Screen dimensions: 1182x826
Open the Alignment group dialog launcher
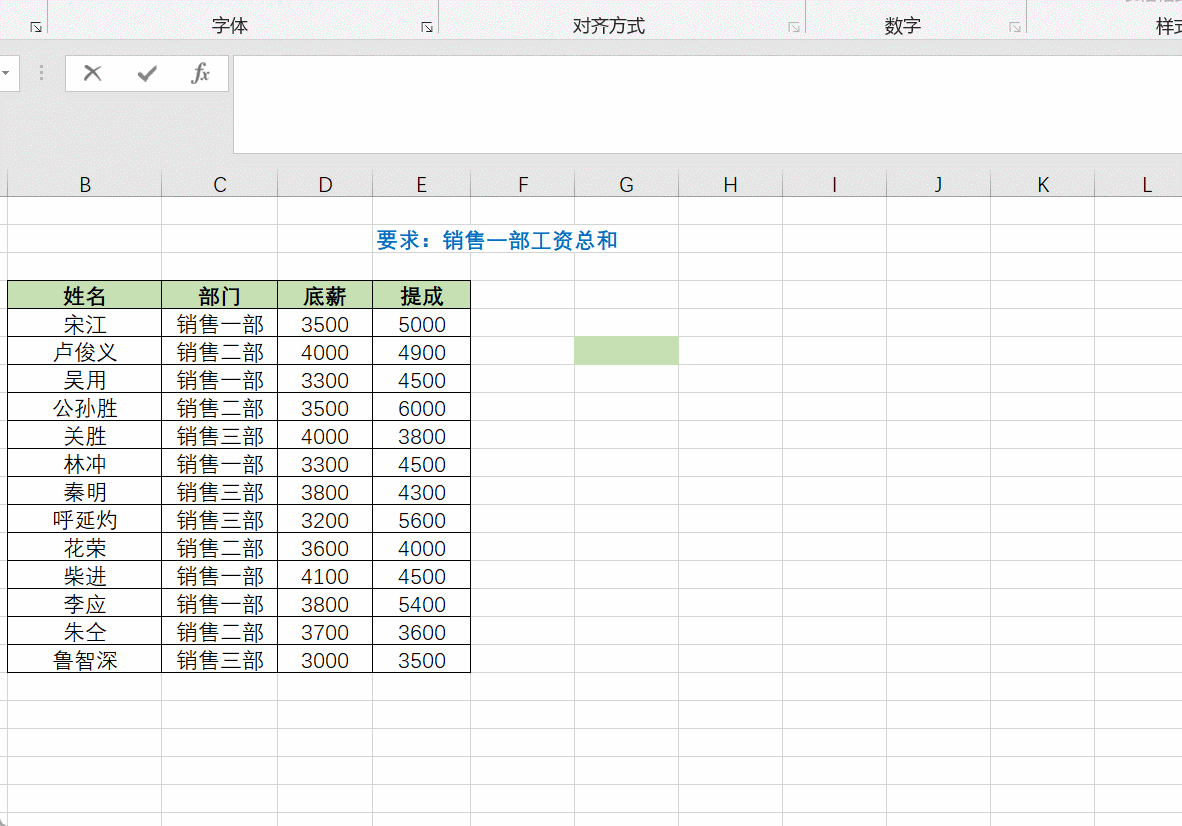(x=794, y=27)
